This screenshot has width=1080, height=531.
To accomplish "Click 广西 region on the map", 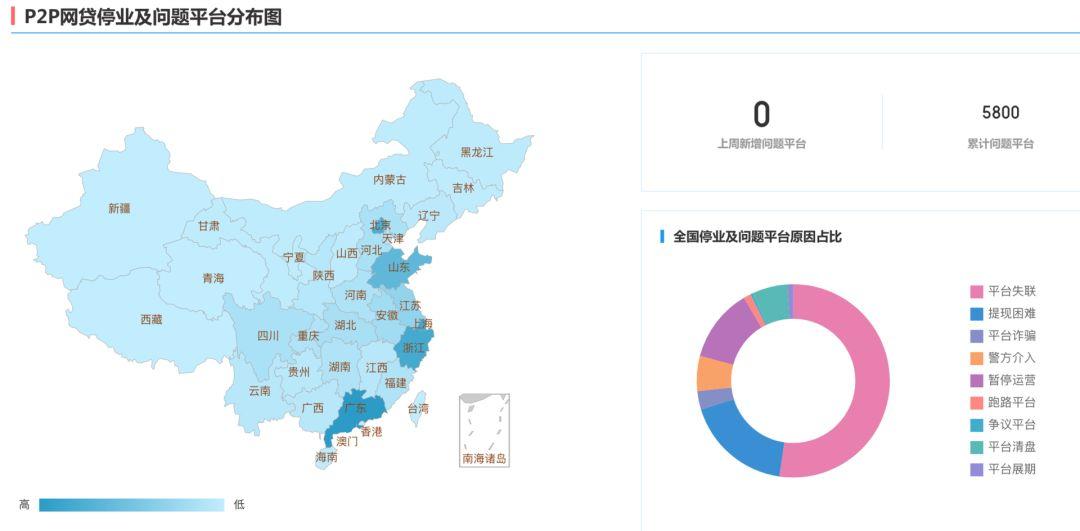I will tap(312, 407).
